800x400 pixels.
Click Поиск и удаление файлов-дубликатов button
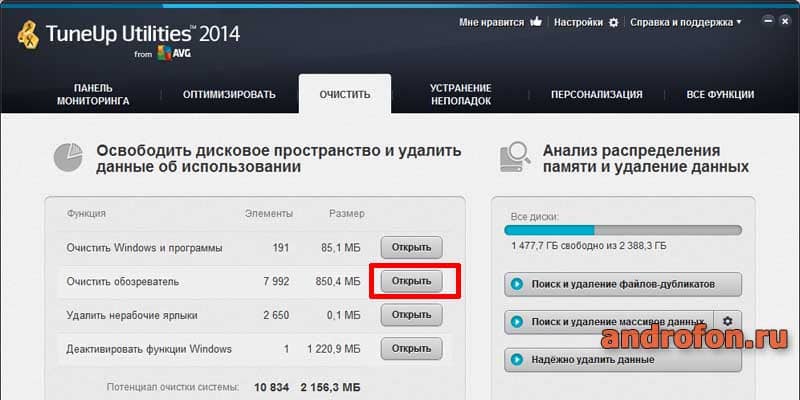pyautogui.click(x=622, y=284)
